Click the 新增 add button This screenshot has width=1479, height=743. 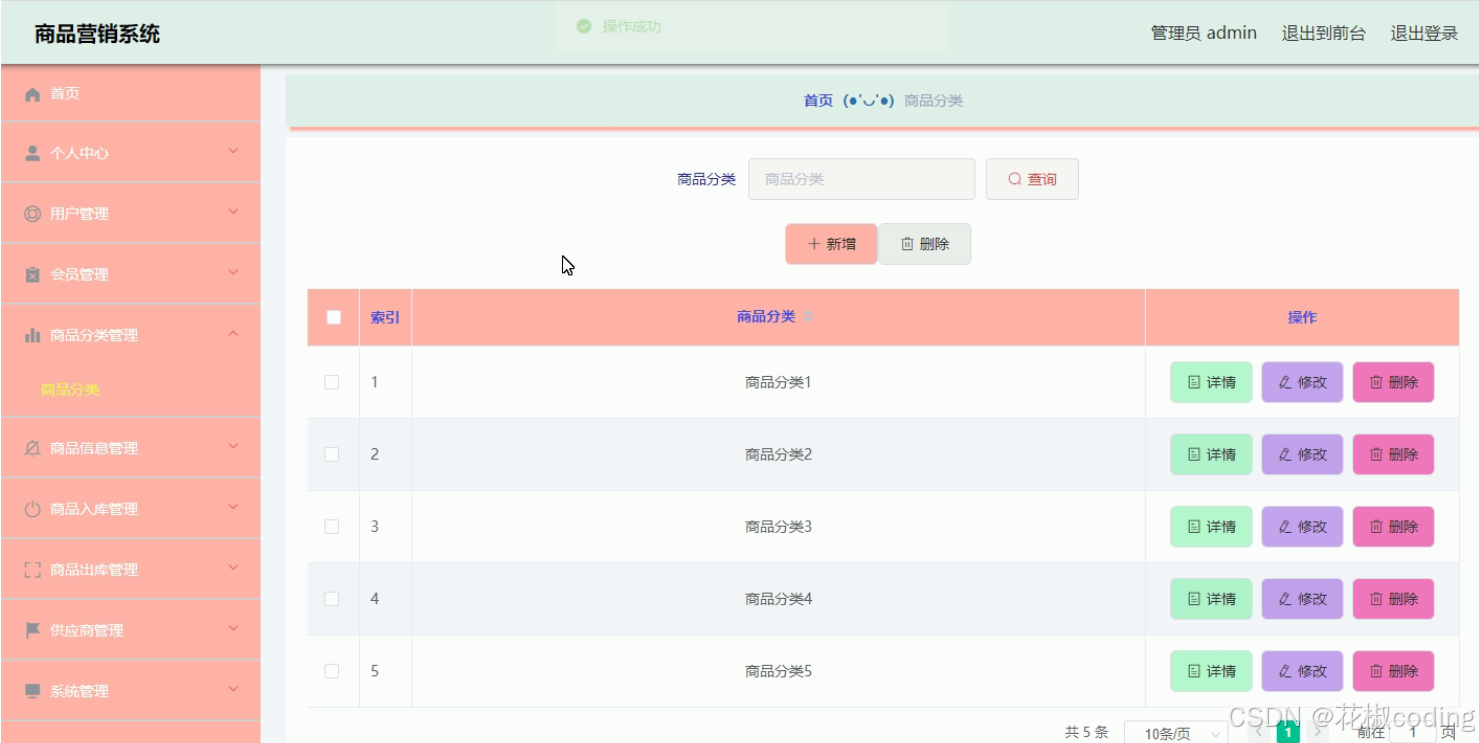pos(831,244)
